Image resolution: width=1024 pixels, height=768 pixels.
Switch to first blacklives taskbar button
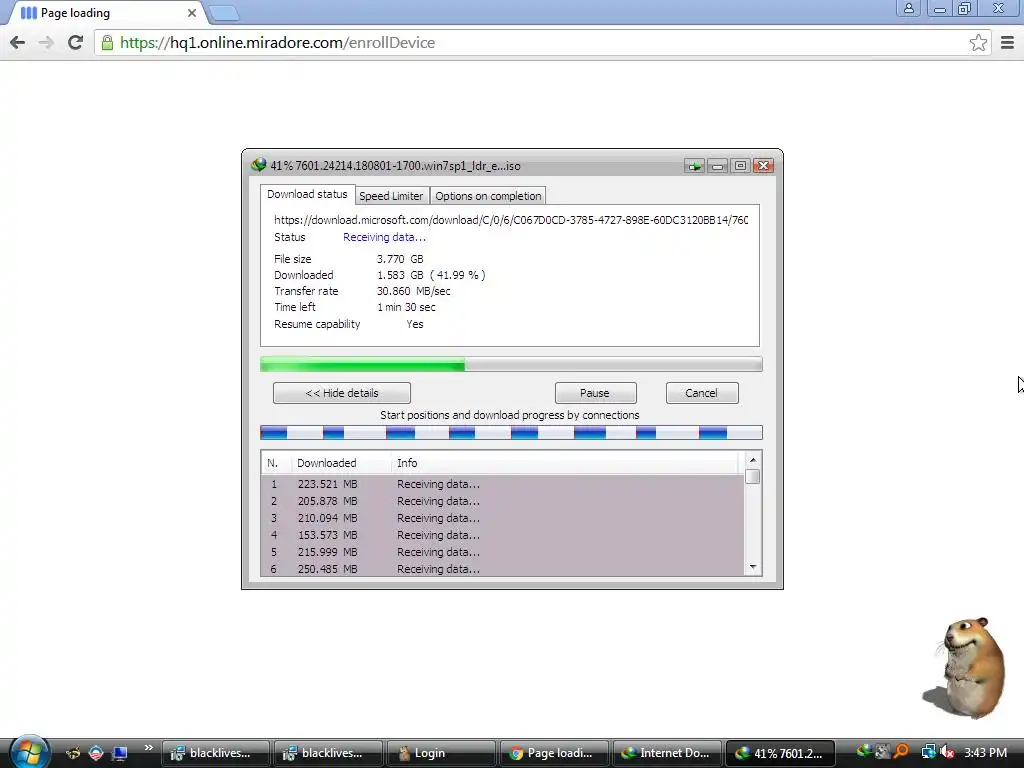coord(216,753)
